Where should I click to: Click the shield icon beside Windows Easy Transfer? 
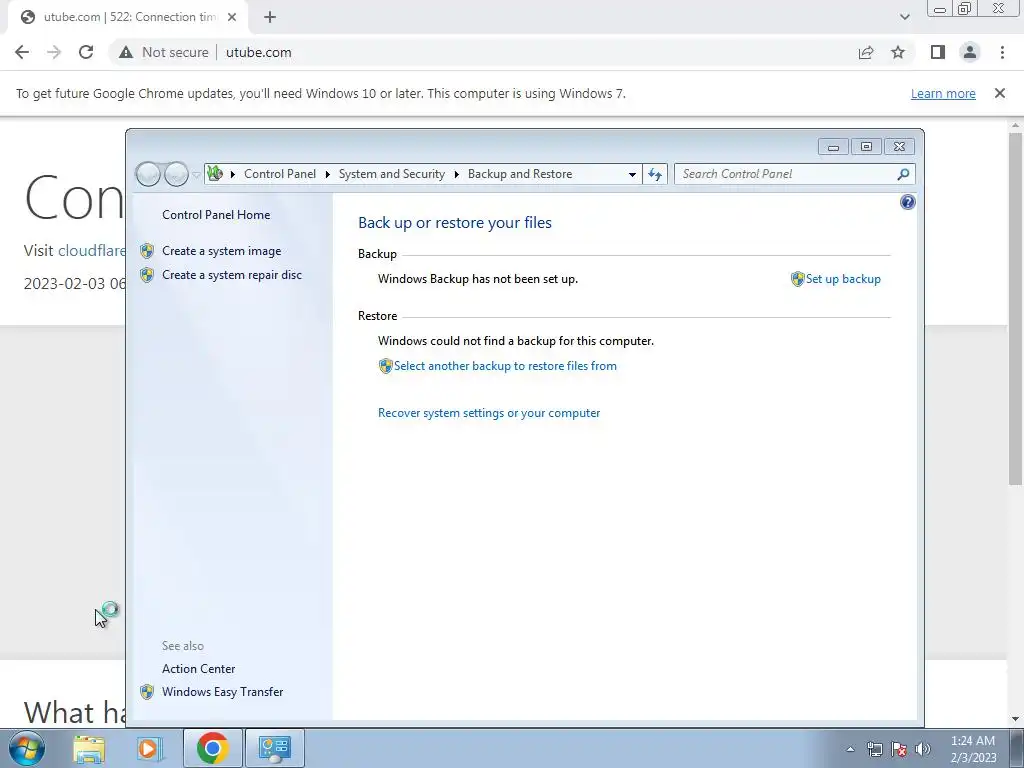click(x=147, y=692)
